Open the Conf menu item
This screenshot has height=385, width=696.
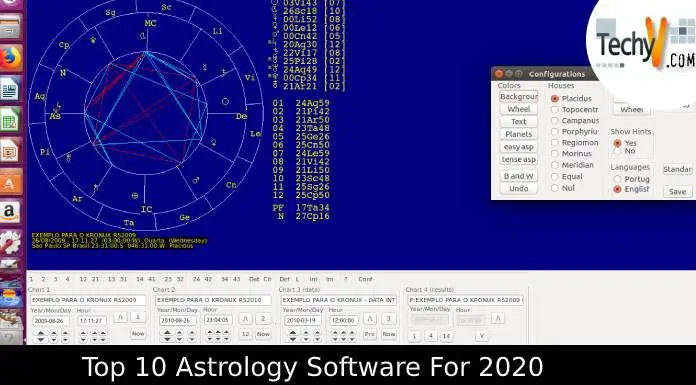(x=365, y=279)
